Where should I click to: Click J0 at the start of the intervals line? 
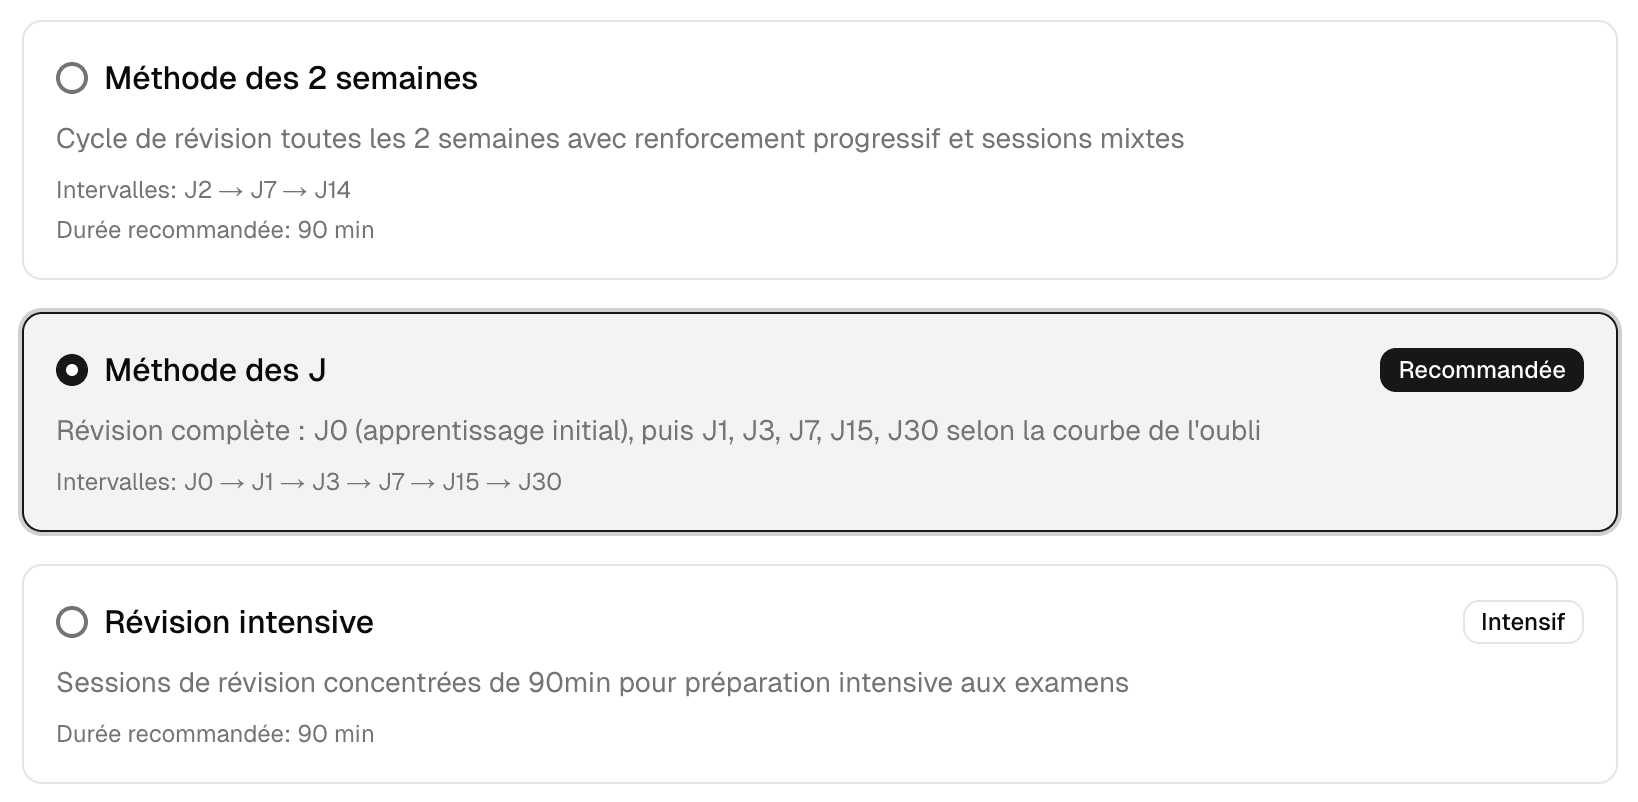click(x=199, y=482)
